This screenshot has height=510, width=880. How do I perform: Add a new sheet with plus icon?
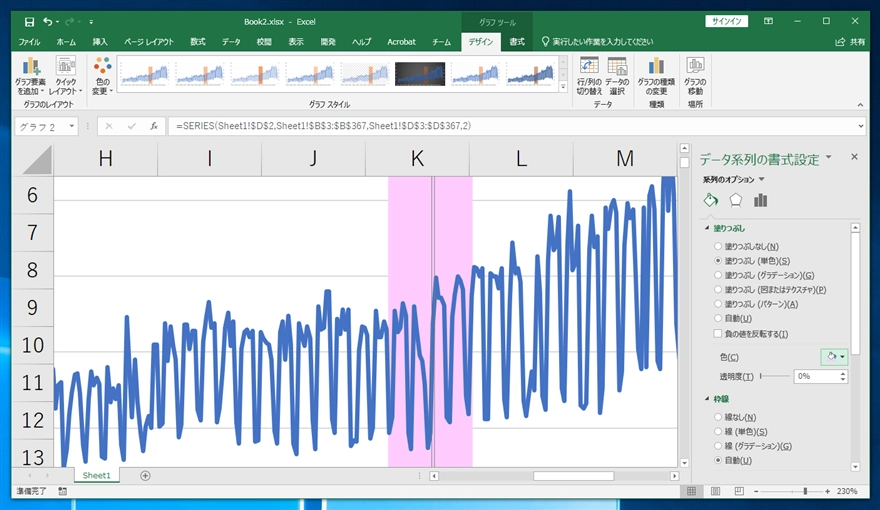(x=145, y=476)
